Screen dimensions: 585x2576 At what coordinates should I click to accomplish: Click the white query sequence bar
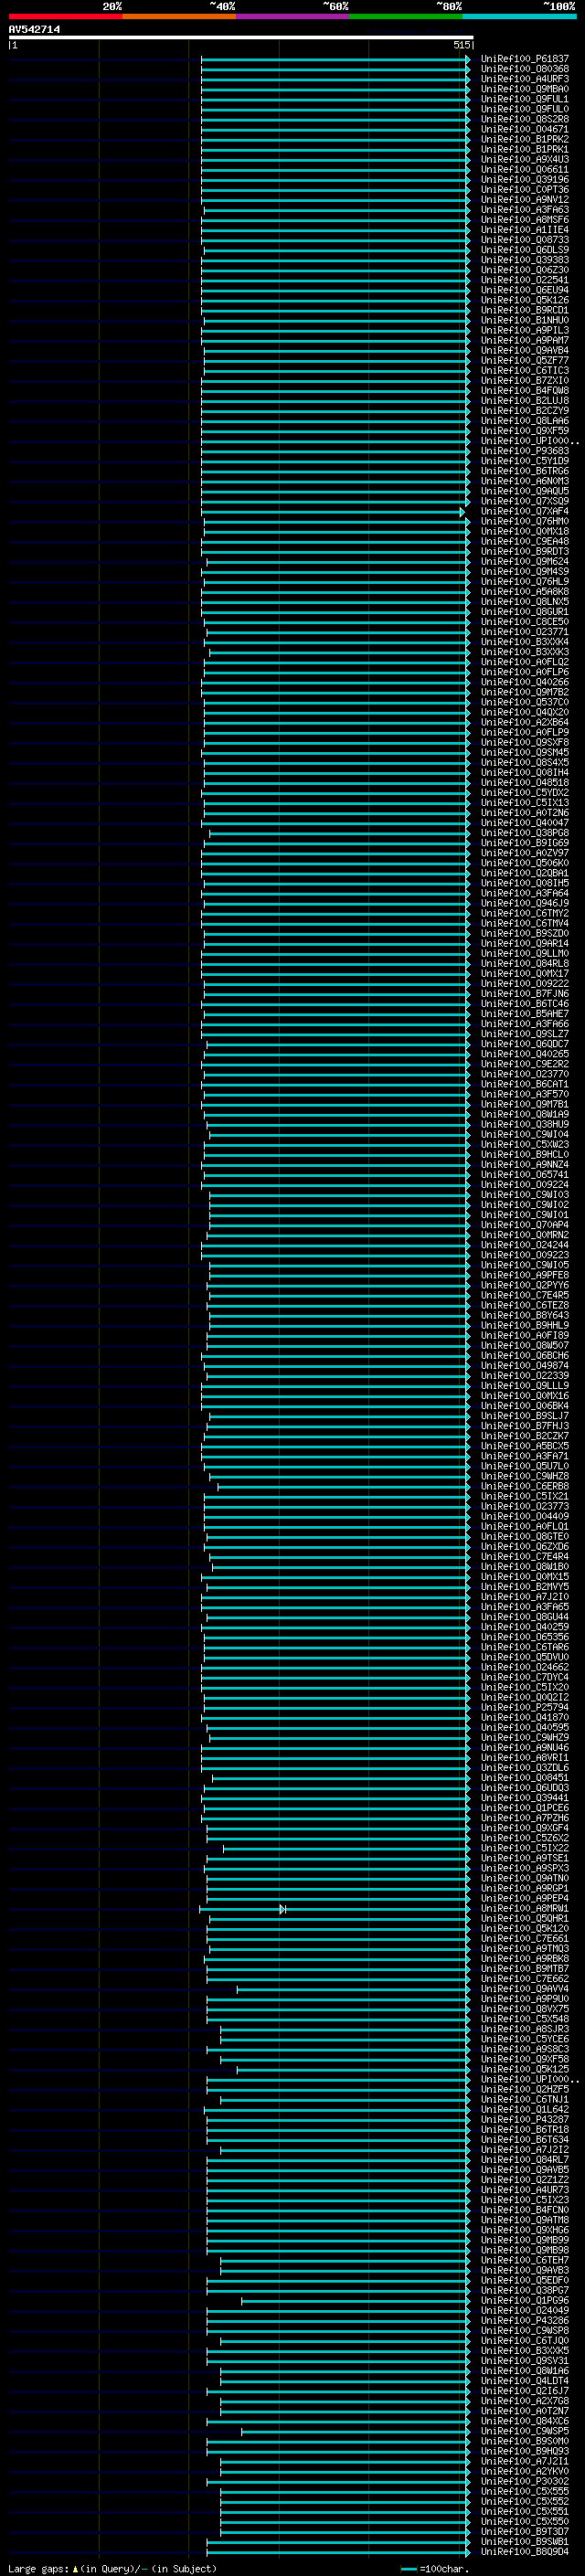[241, 38]
